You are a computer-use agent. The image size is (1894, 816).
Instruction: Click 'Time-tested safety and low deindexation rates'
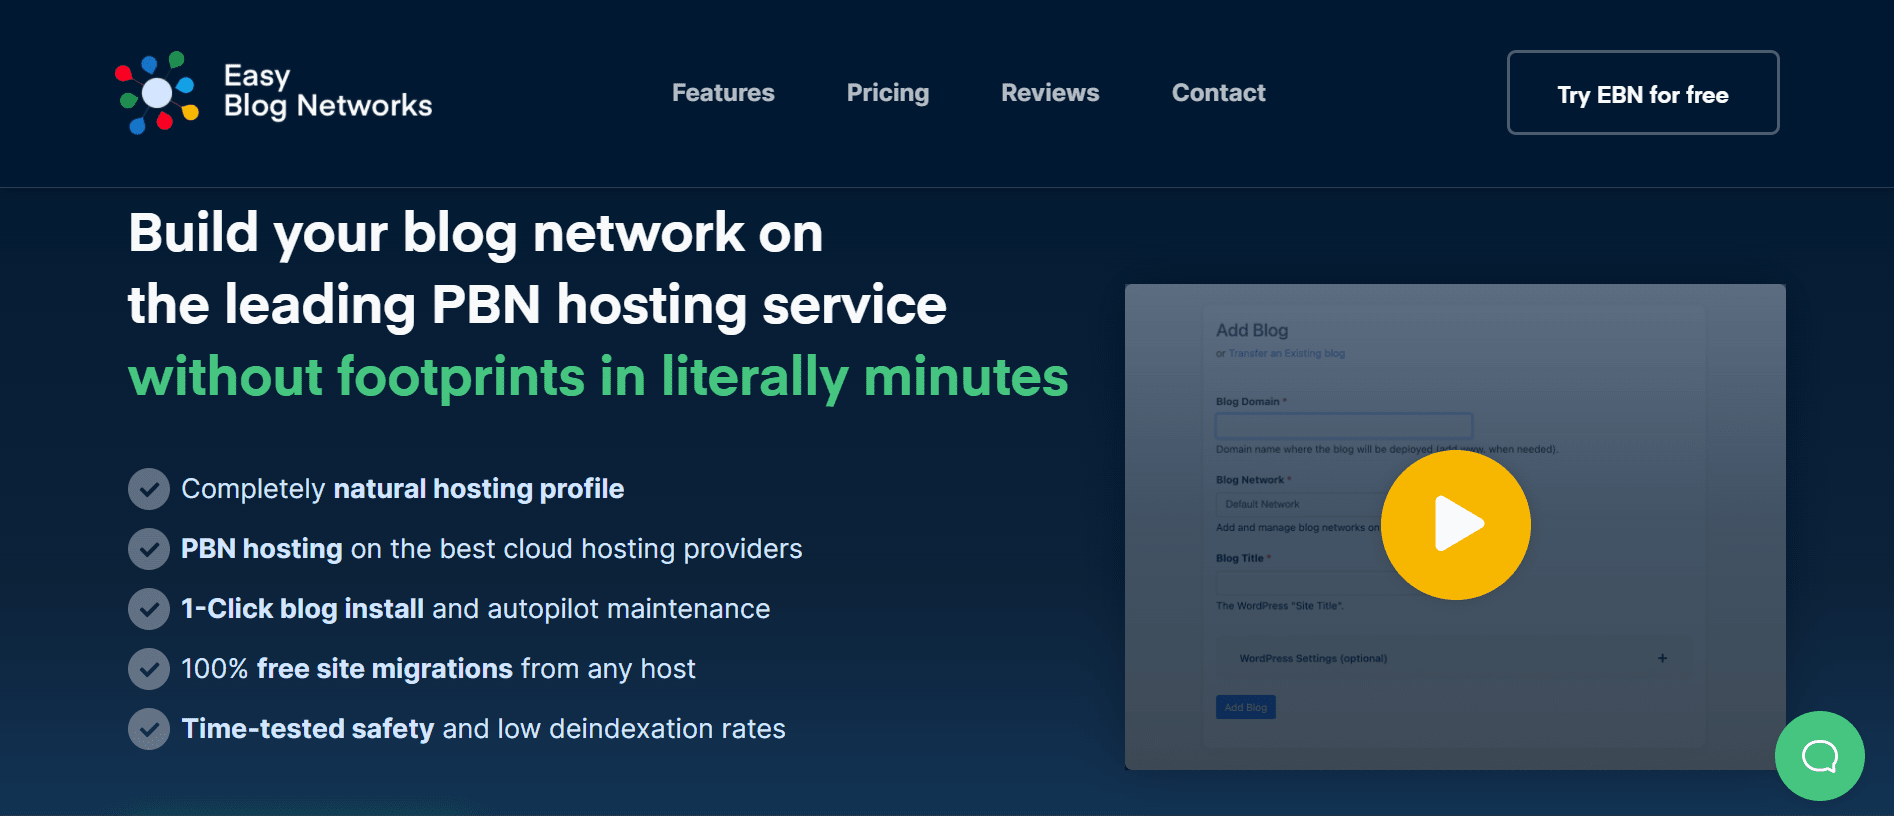pyautogui.click(x=484, y=729)
